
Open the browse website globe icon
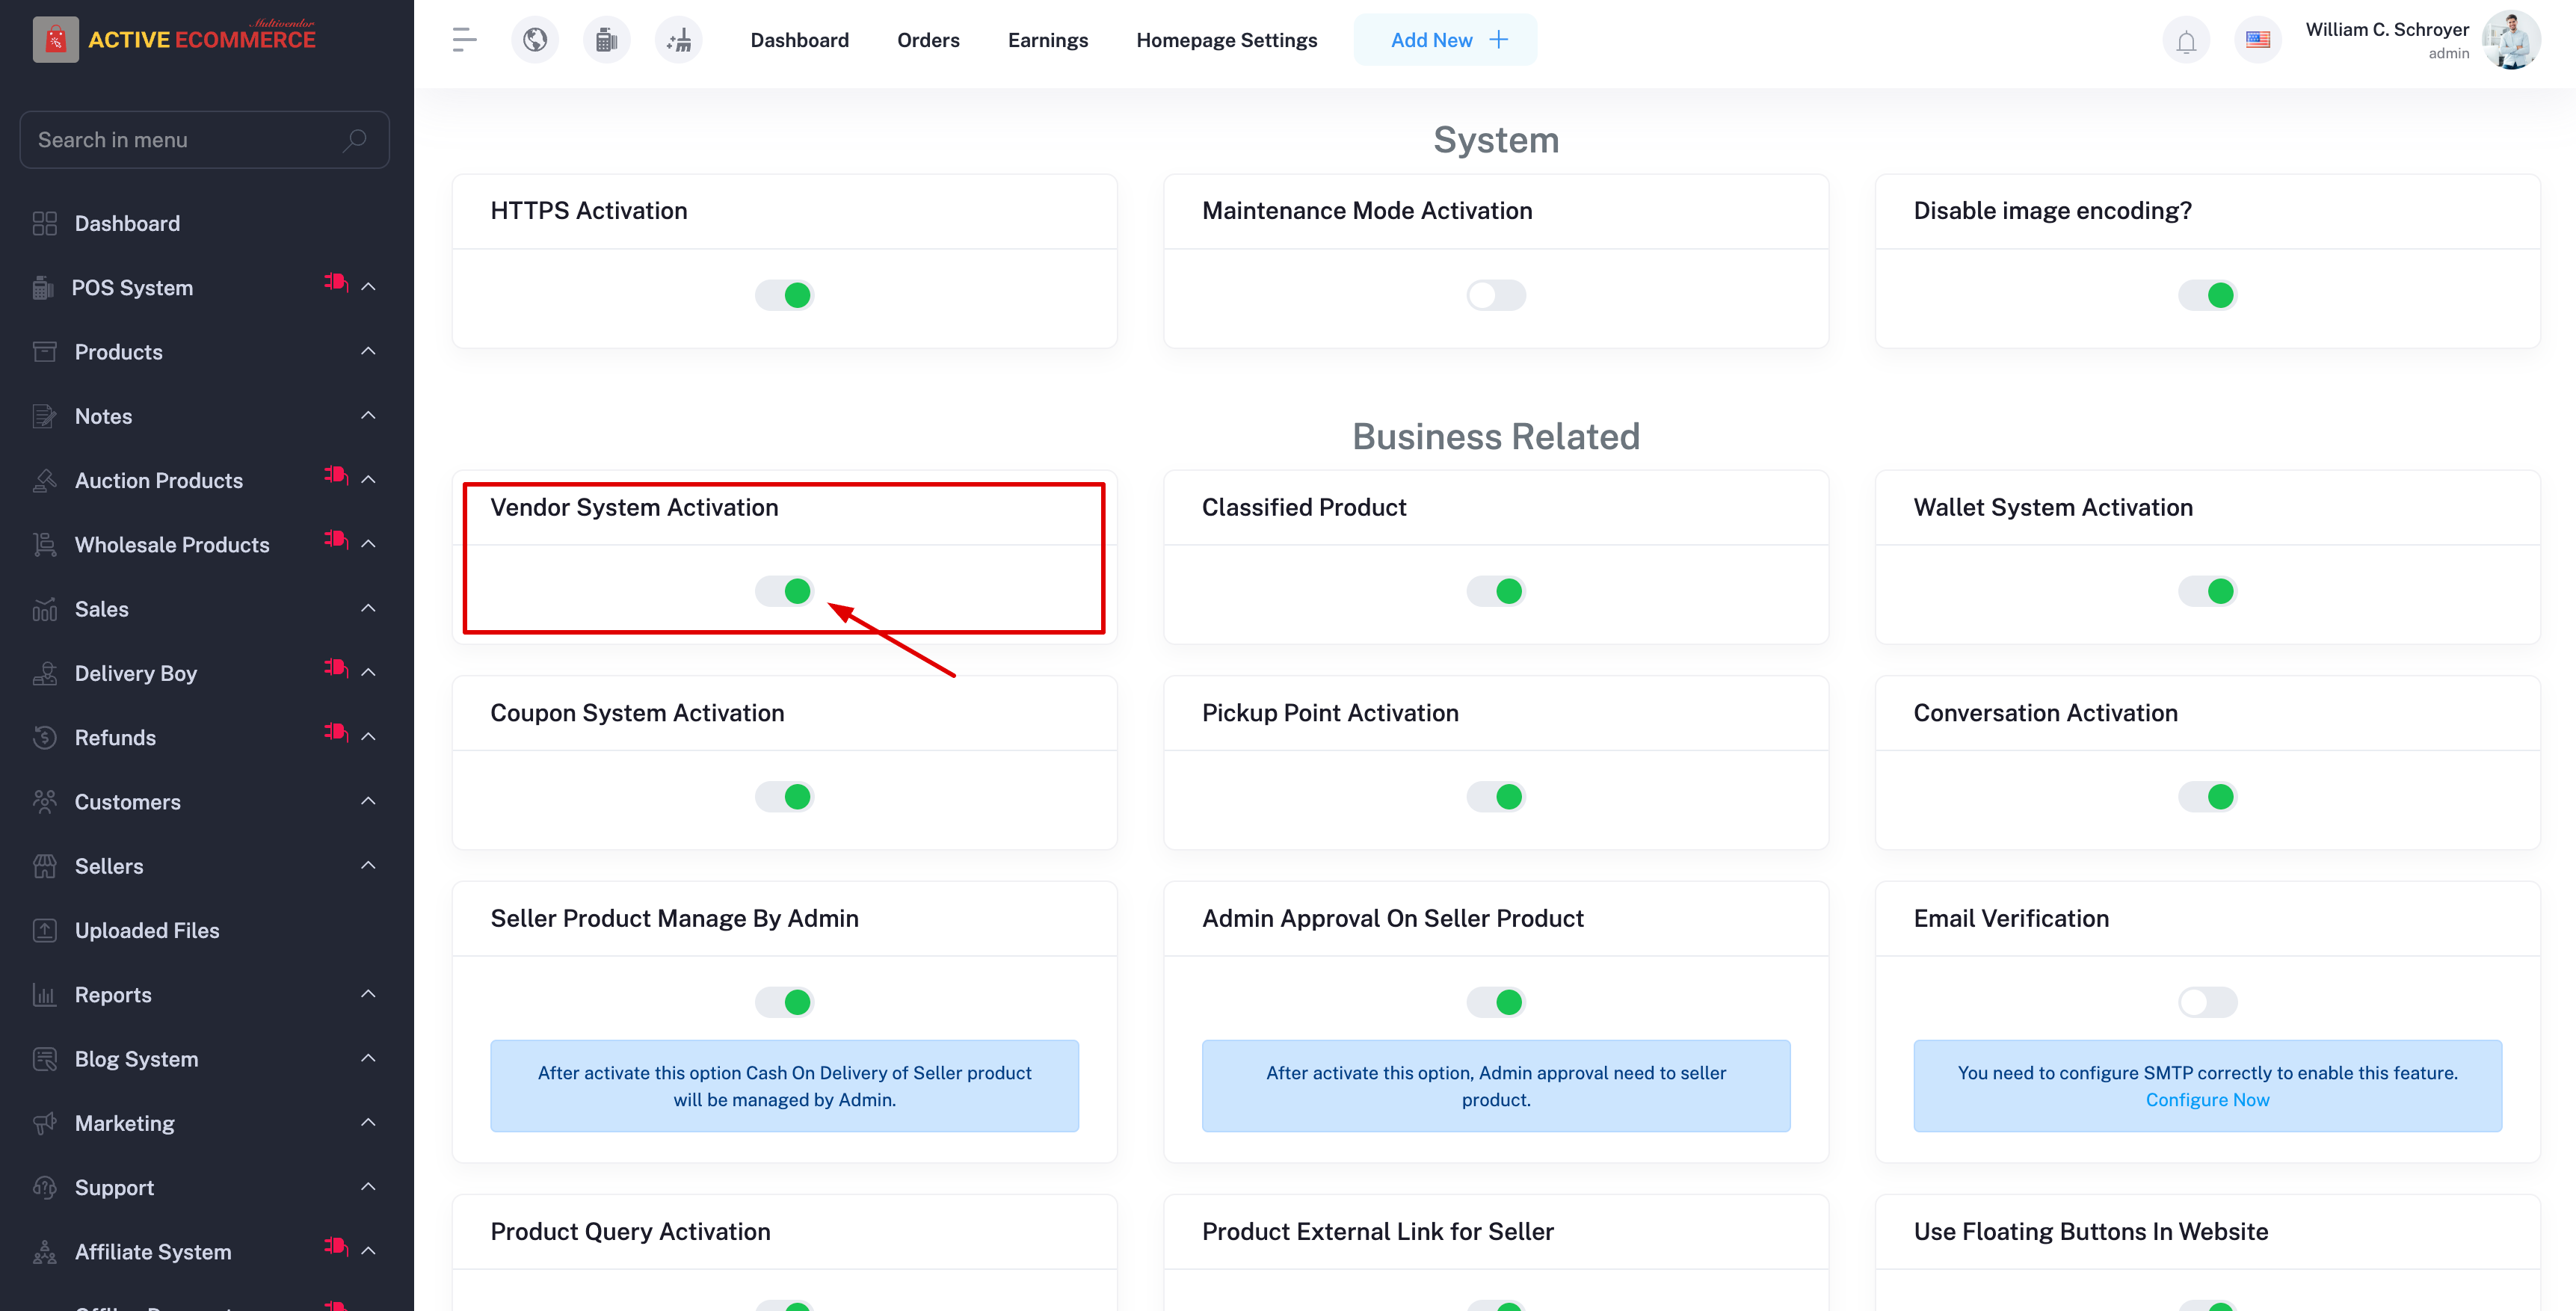(535, 40)
